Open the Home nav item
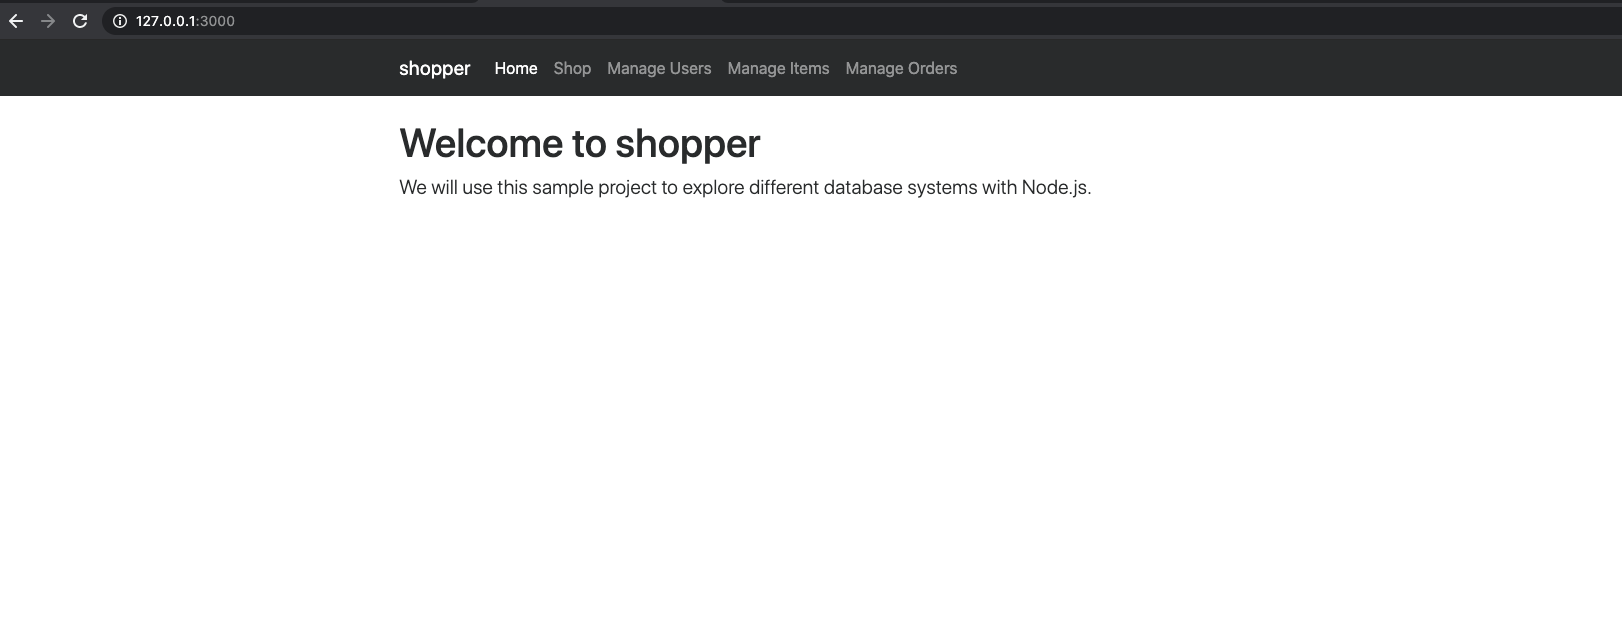Viewport: 1622px width, 643px height. point(515,68)
